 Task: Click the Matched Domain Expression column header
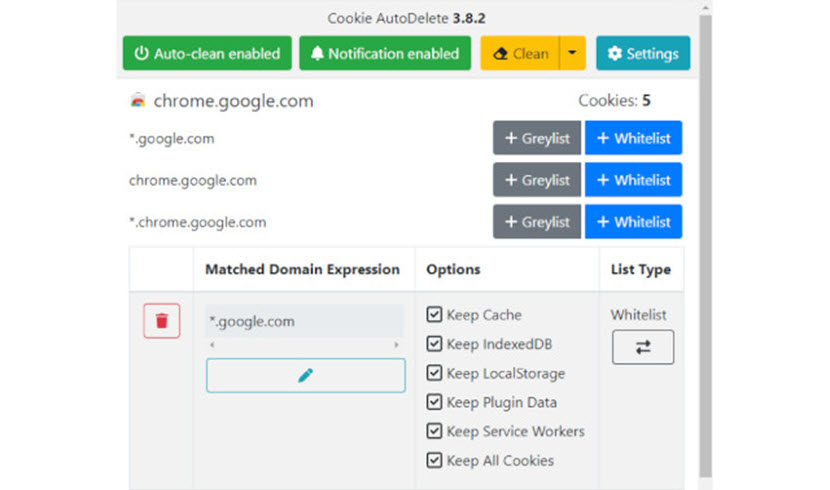click(302, 269)
